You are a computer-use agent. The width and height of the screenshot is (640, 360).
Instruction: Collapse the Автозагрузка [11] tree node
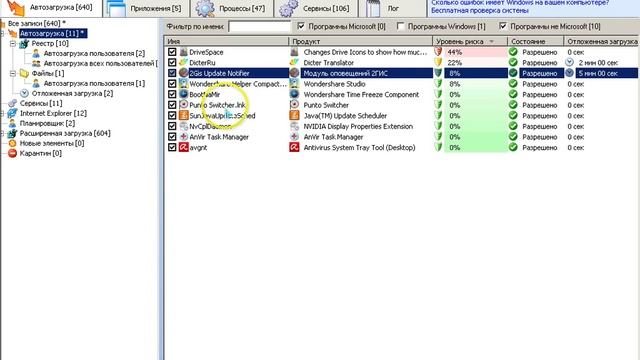(x=2, y=33)
